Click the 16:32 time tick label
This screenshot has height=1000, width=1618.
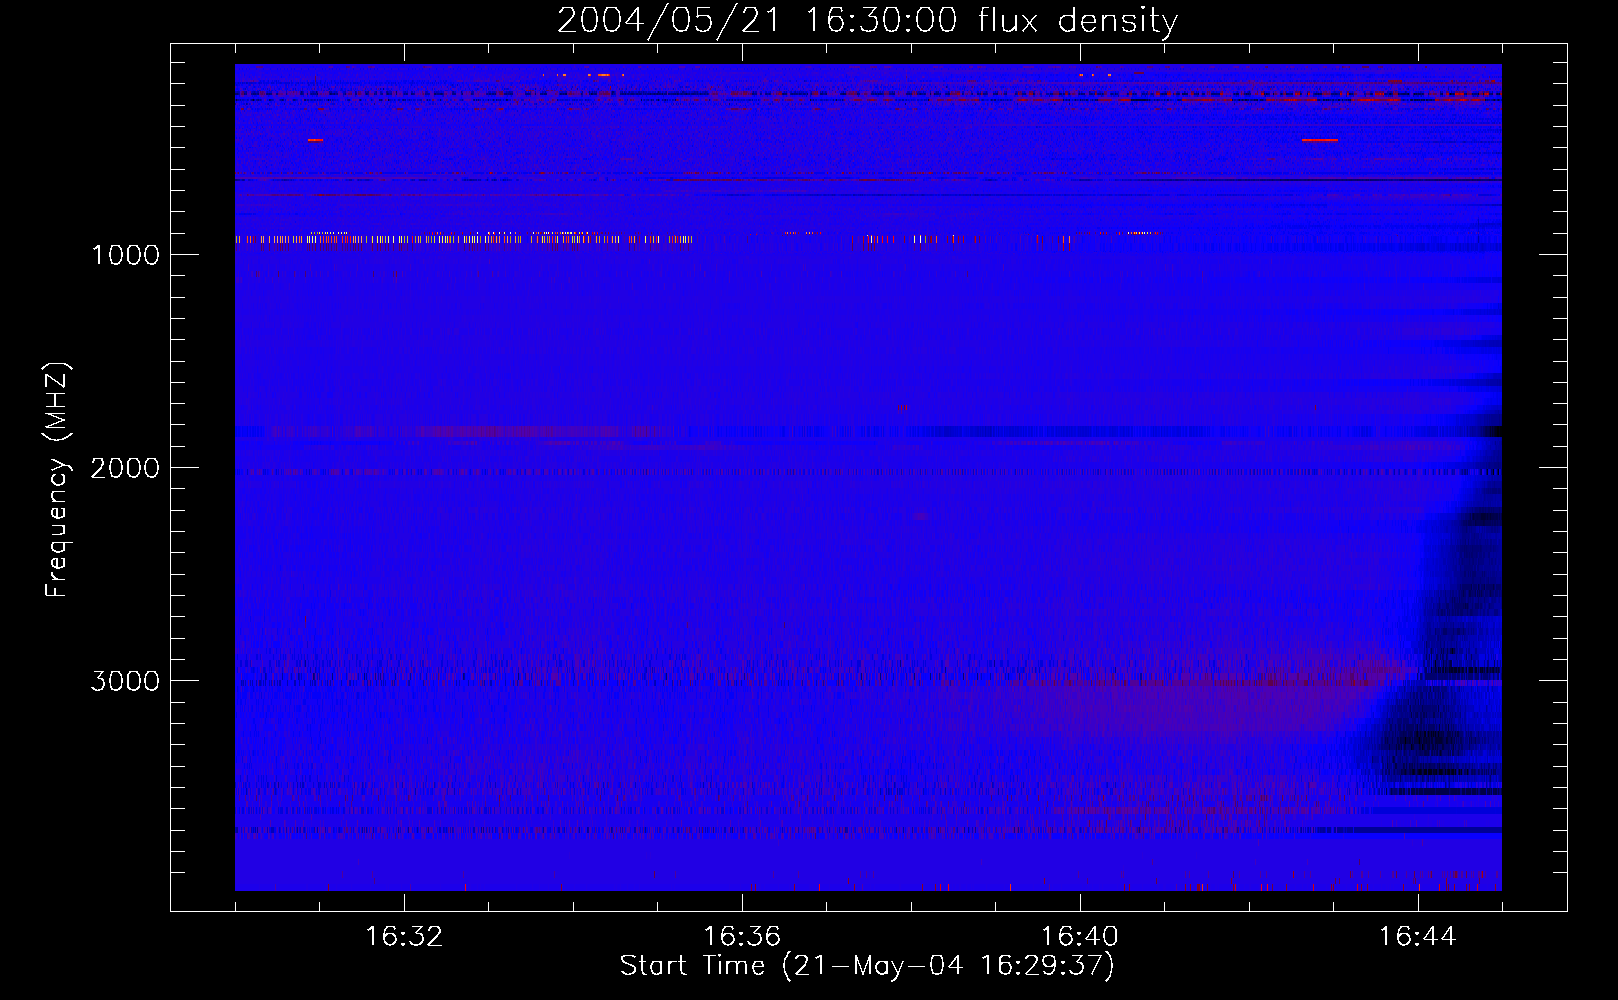(404, 937)
